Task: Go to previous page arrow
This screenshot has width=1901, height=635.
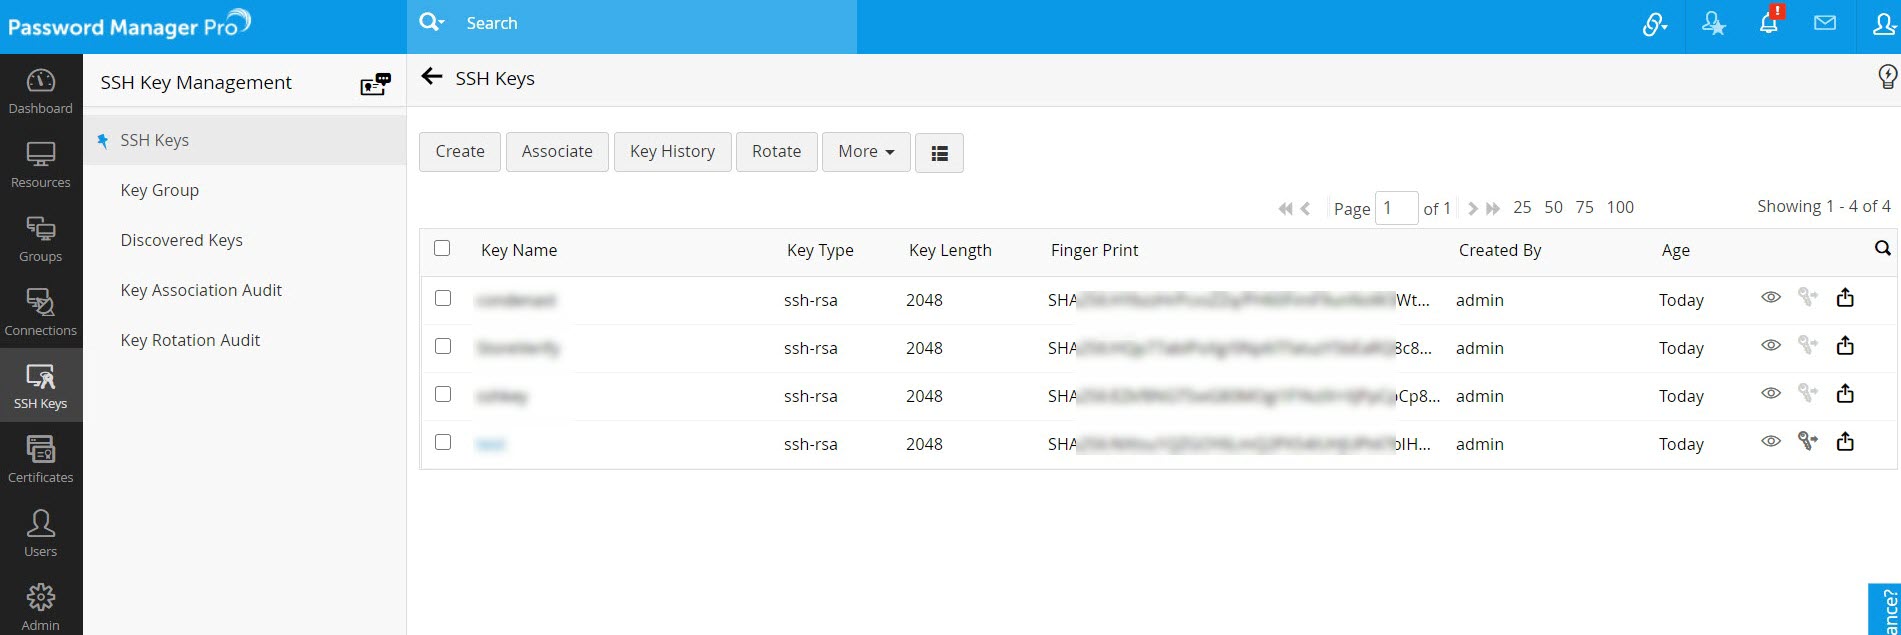Action: (1305, 208)
